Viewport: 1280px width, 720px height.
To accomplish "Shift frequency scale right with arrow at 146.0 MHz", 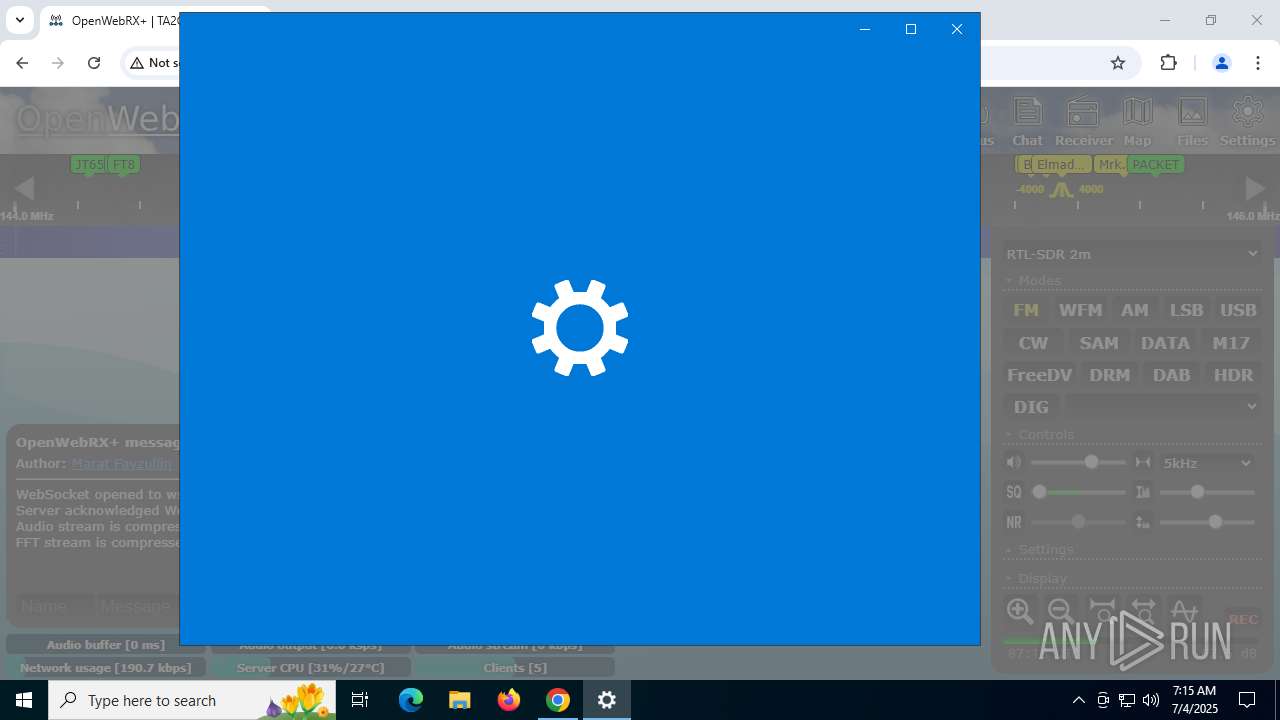I will click(x=1255, y=188).
